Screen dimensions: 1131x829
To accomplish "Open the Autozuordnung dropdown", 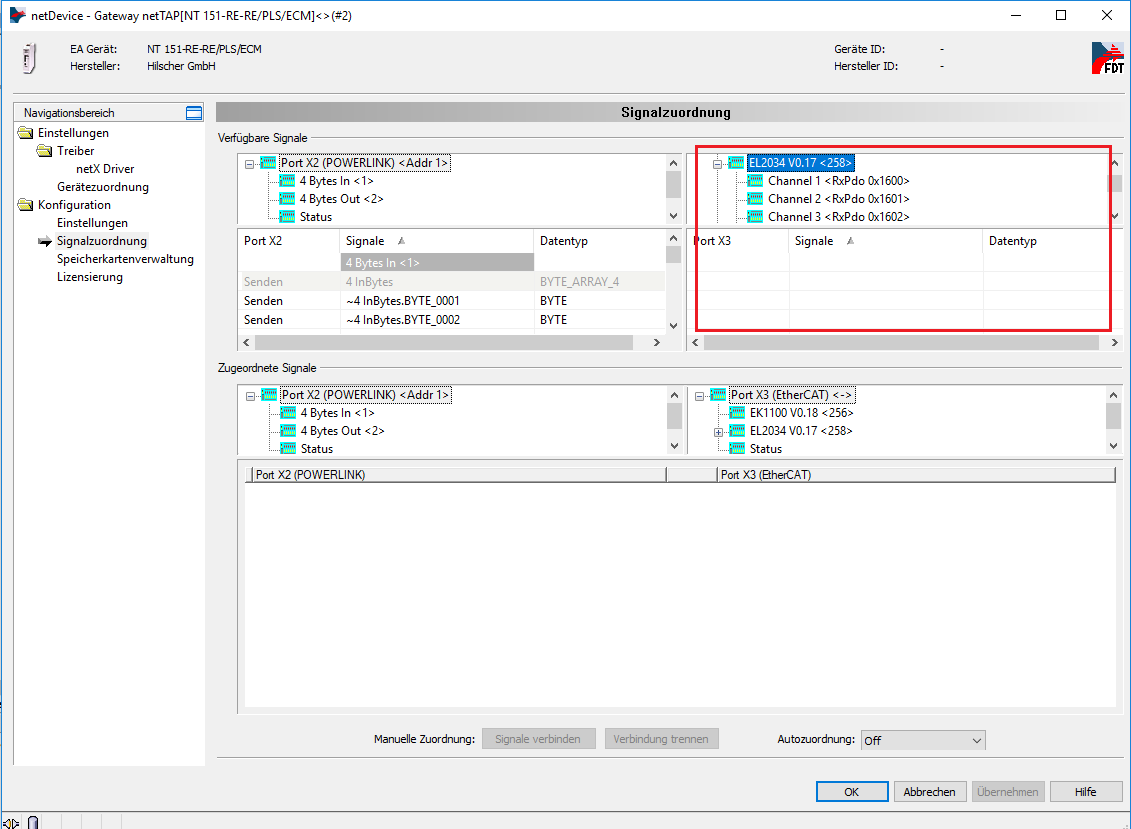I will point(923,740).
